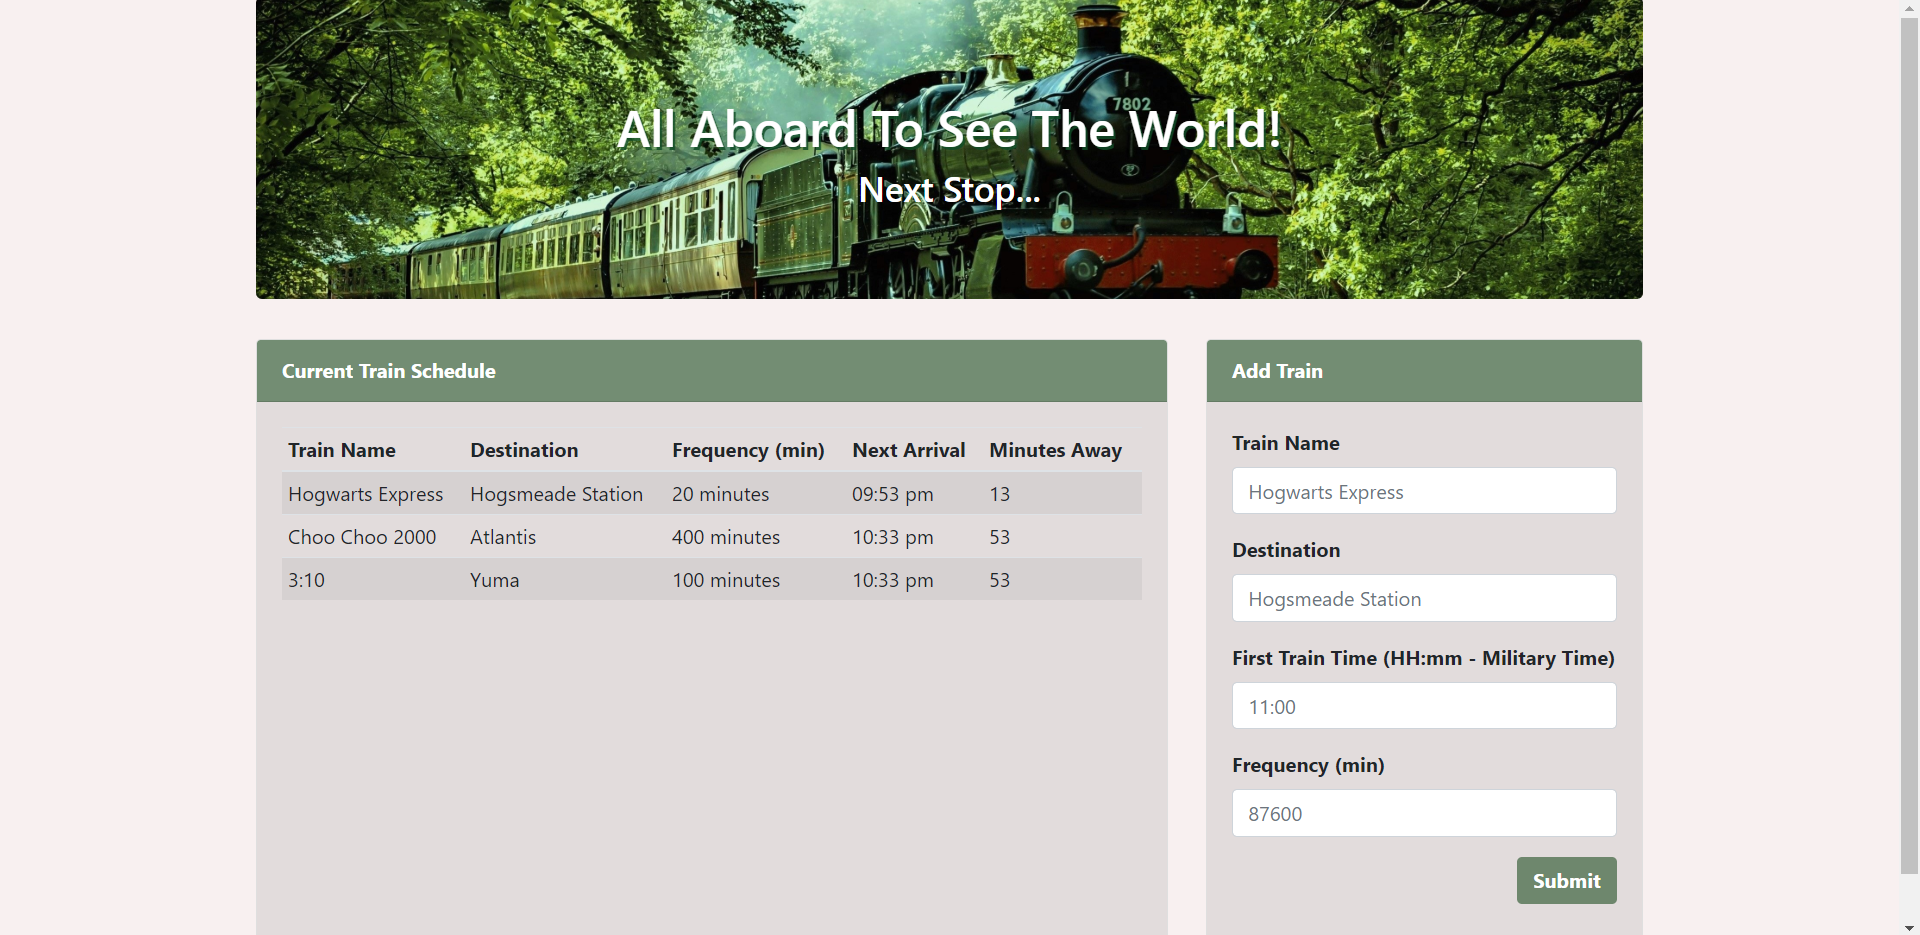Click the Train Name column header

(341, 450)
